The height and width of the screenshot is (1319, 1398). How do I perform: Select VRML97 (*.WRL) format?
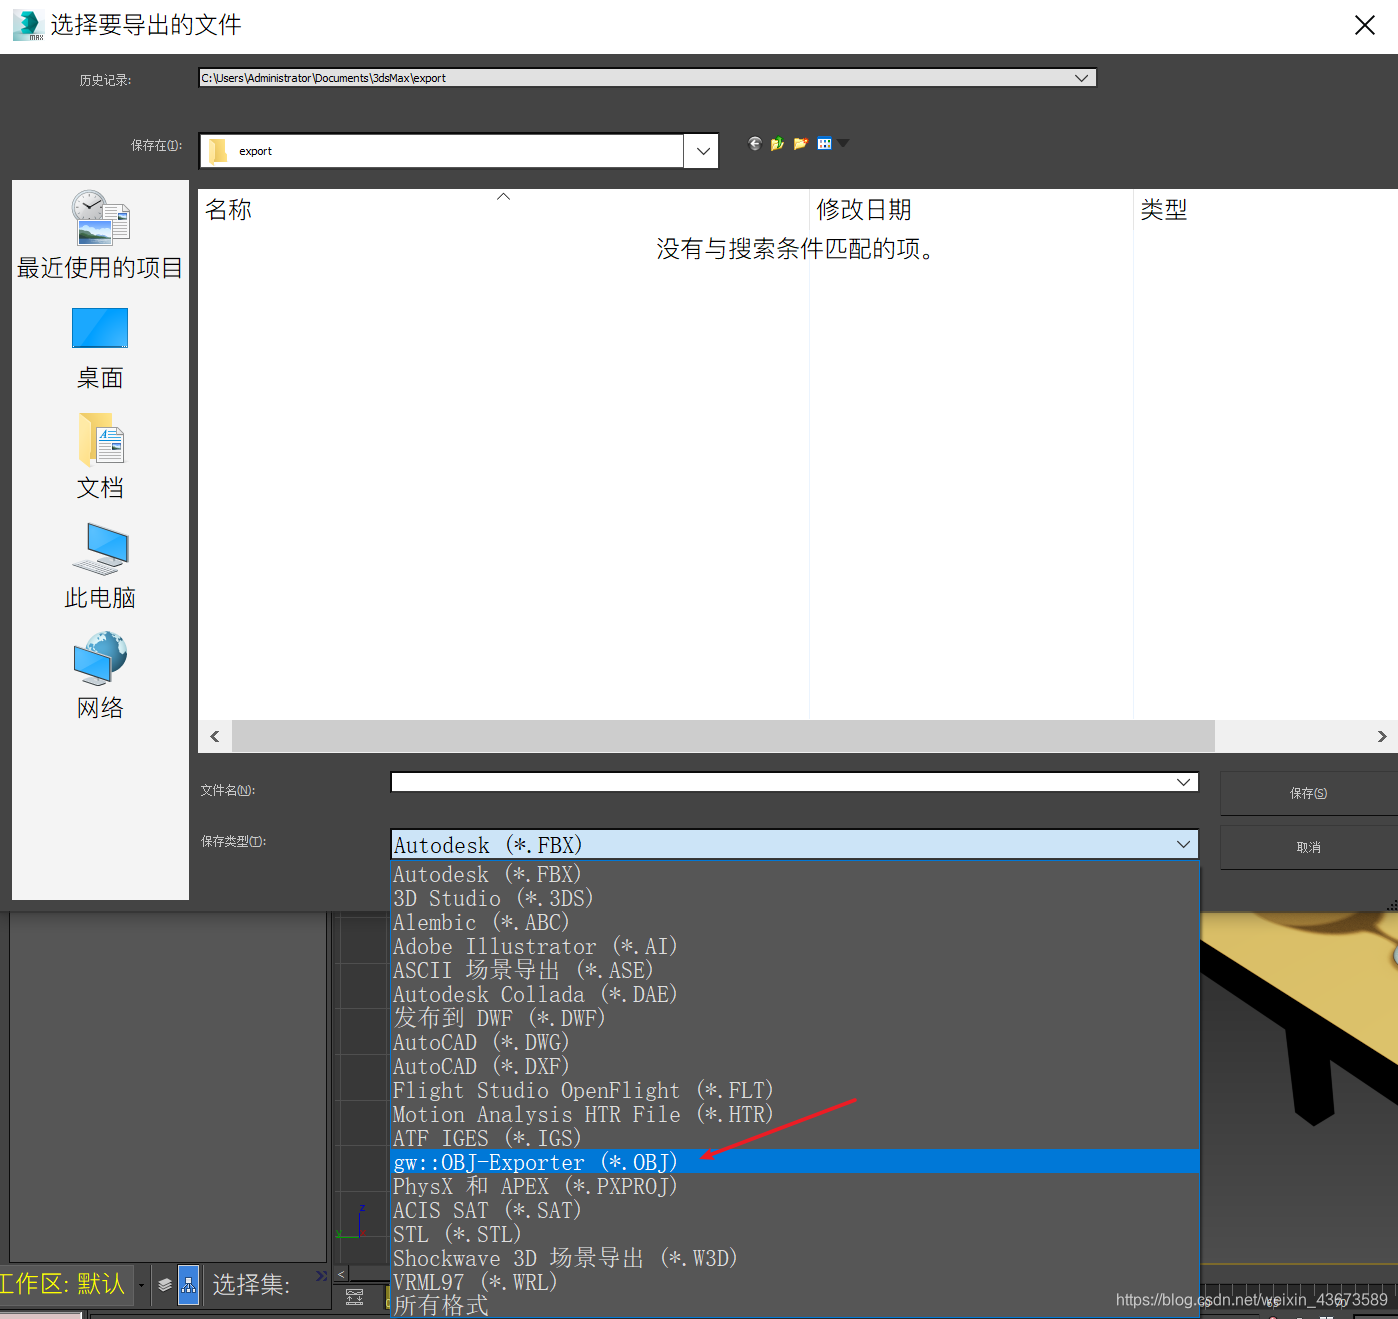coord(795,1282)
